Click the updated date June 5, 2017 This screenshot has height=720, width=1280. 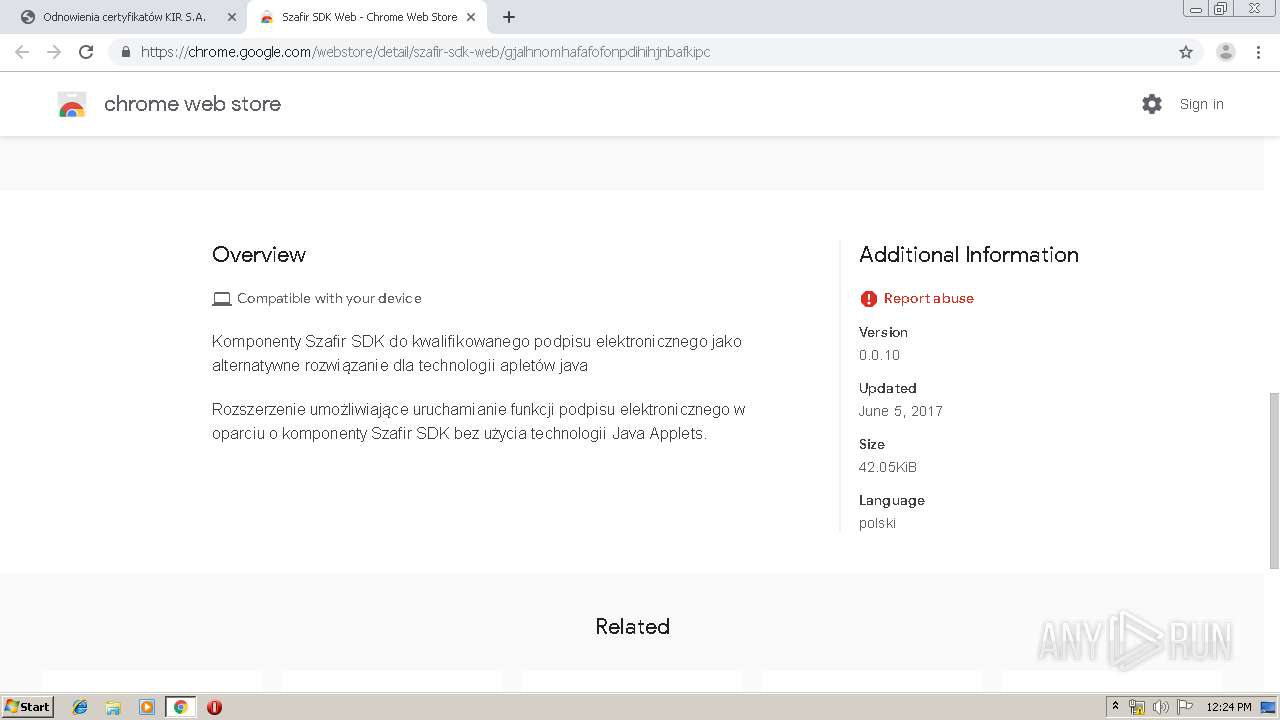(x=900, y=411)
